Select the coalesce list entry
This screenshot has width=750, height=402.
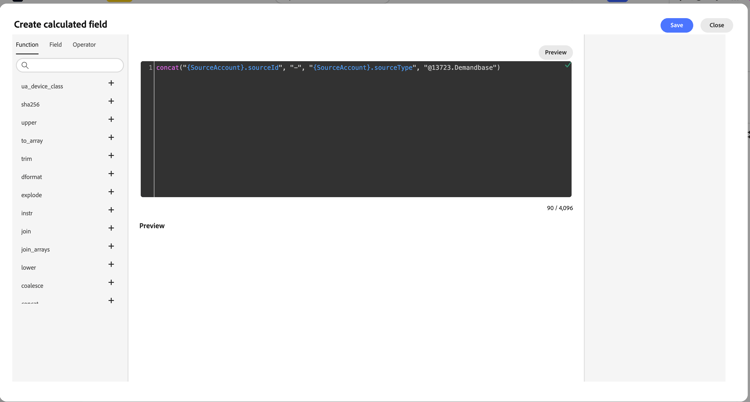pyautogui.click(x=32, y=286)
